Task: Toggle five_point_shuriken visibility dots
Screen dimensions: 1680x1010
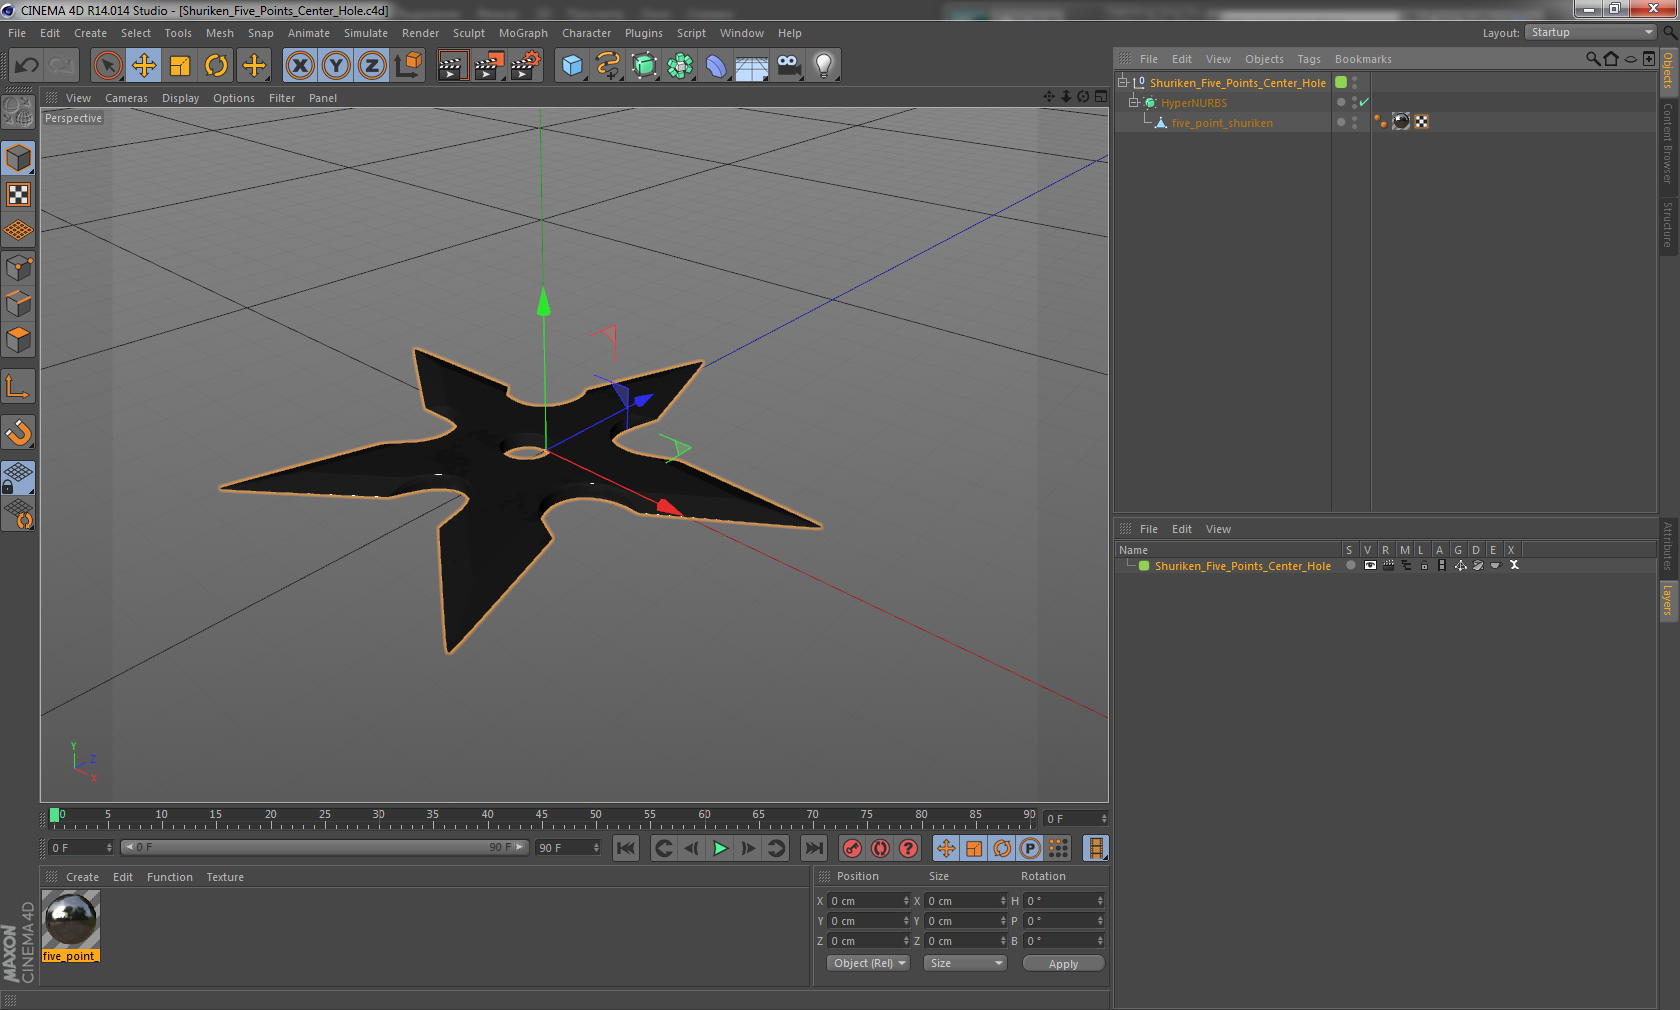Action: (x=1355, y=122)
